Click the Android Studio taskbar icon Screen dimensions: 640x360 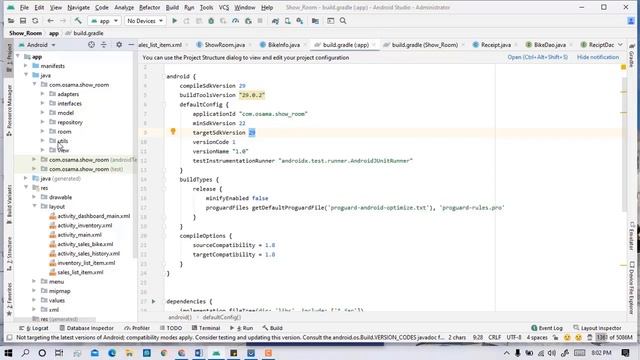pyautogui.click(x=216, y=353)
